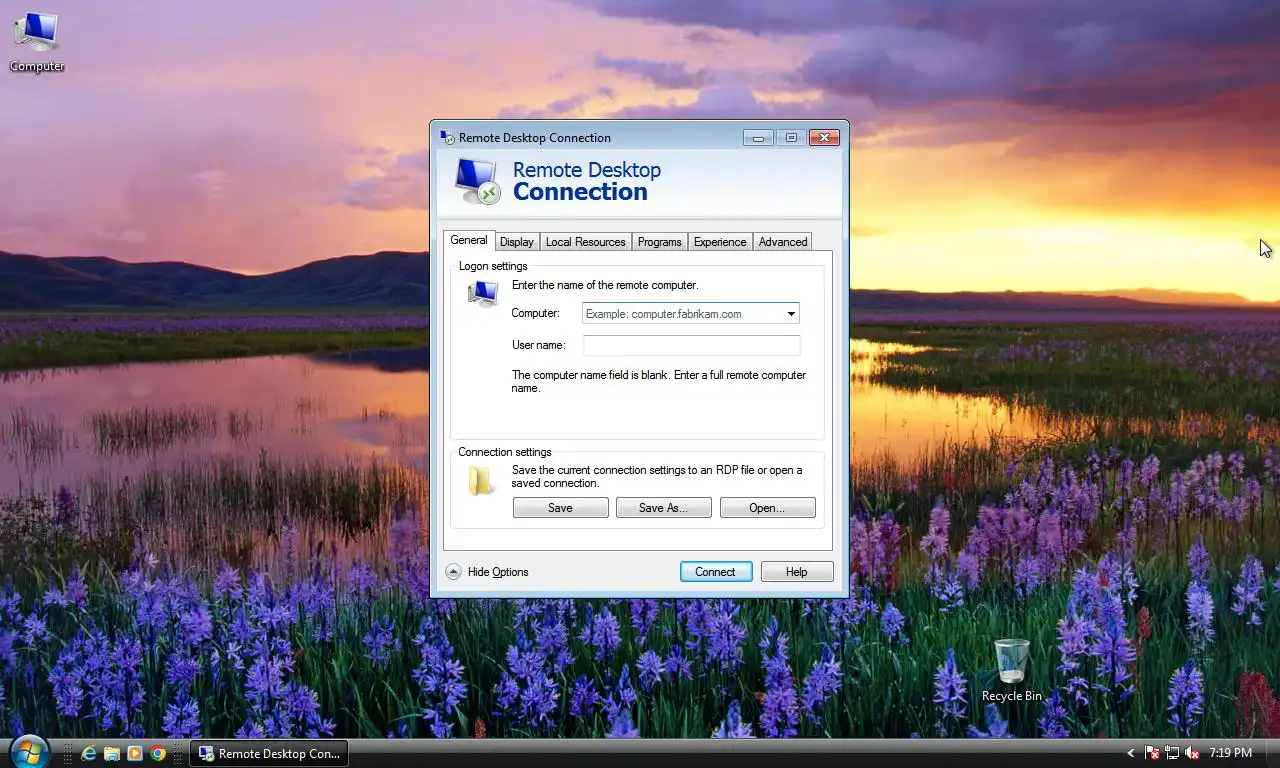
Task: Open the Windows Start orb
Action: tap(28, 752)
